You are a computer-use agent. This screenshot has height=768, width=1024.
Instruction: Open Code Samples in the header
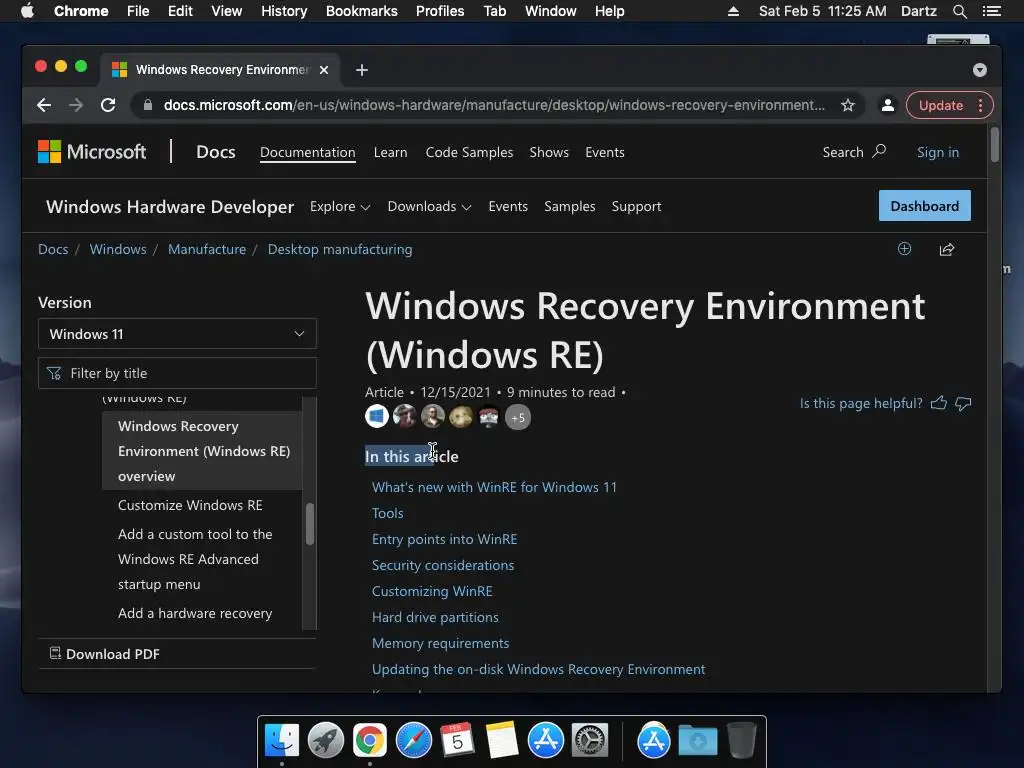coord(470,152)
